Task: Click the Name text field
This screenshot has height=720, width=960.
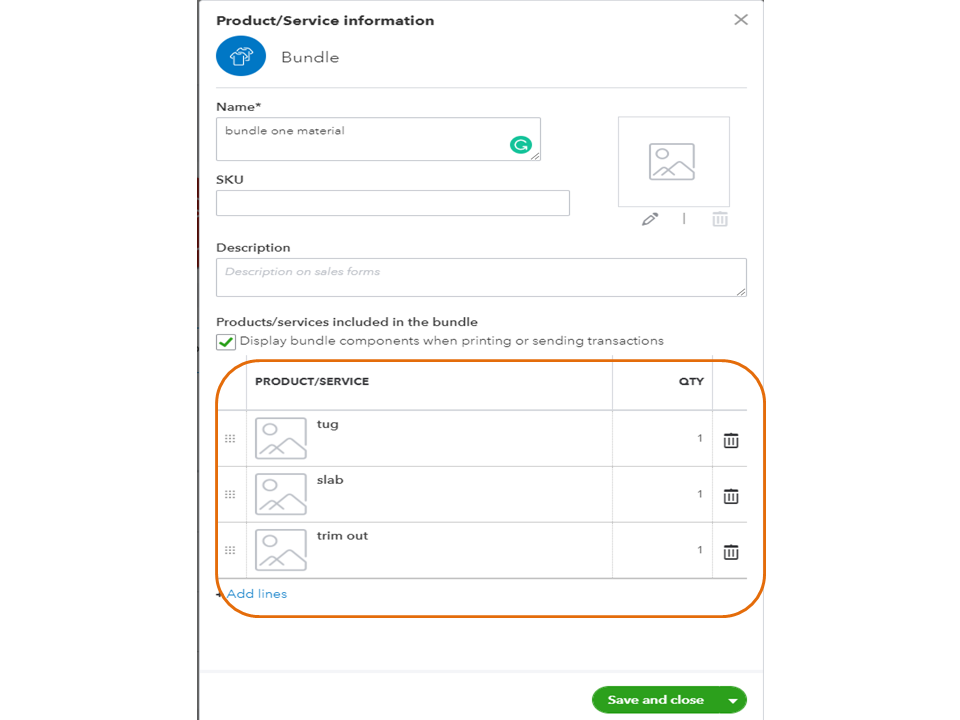Action: point(365,138)
